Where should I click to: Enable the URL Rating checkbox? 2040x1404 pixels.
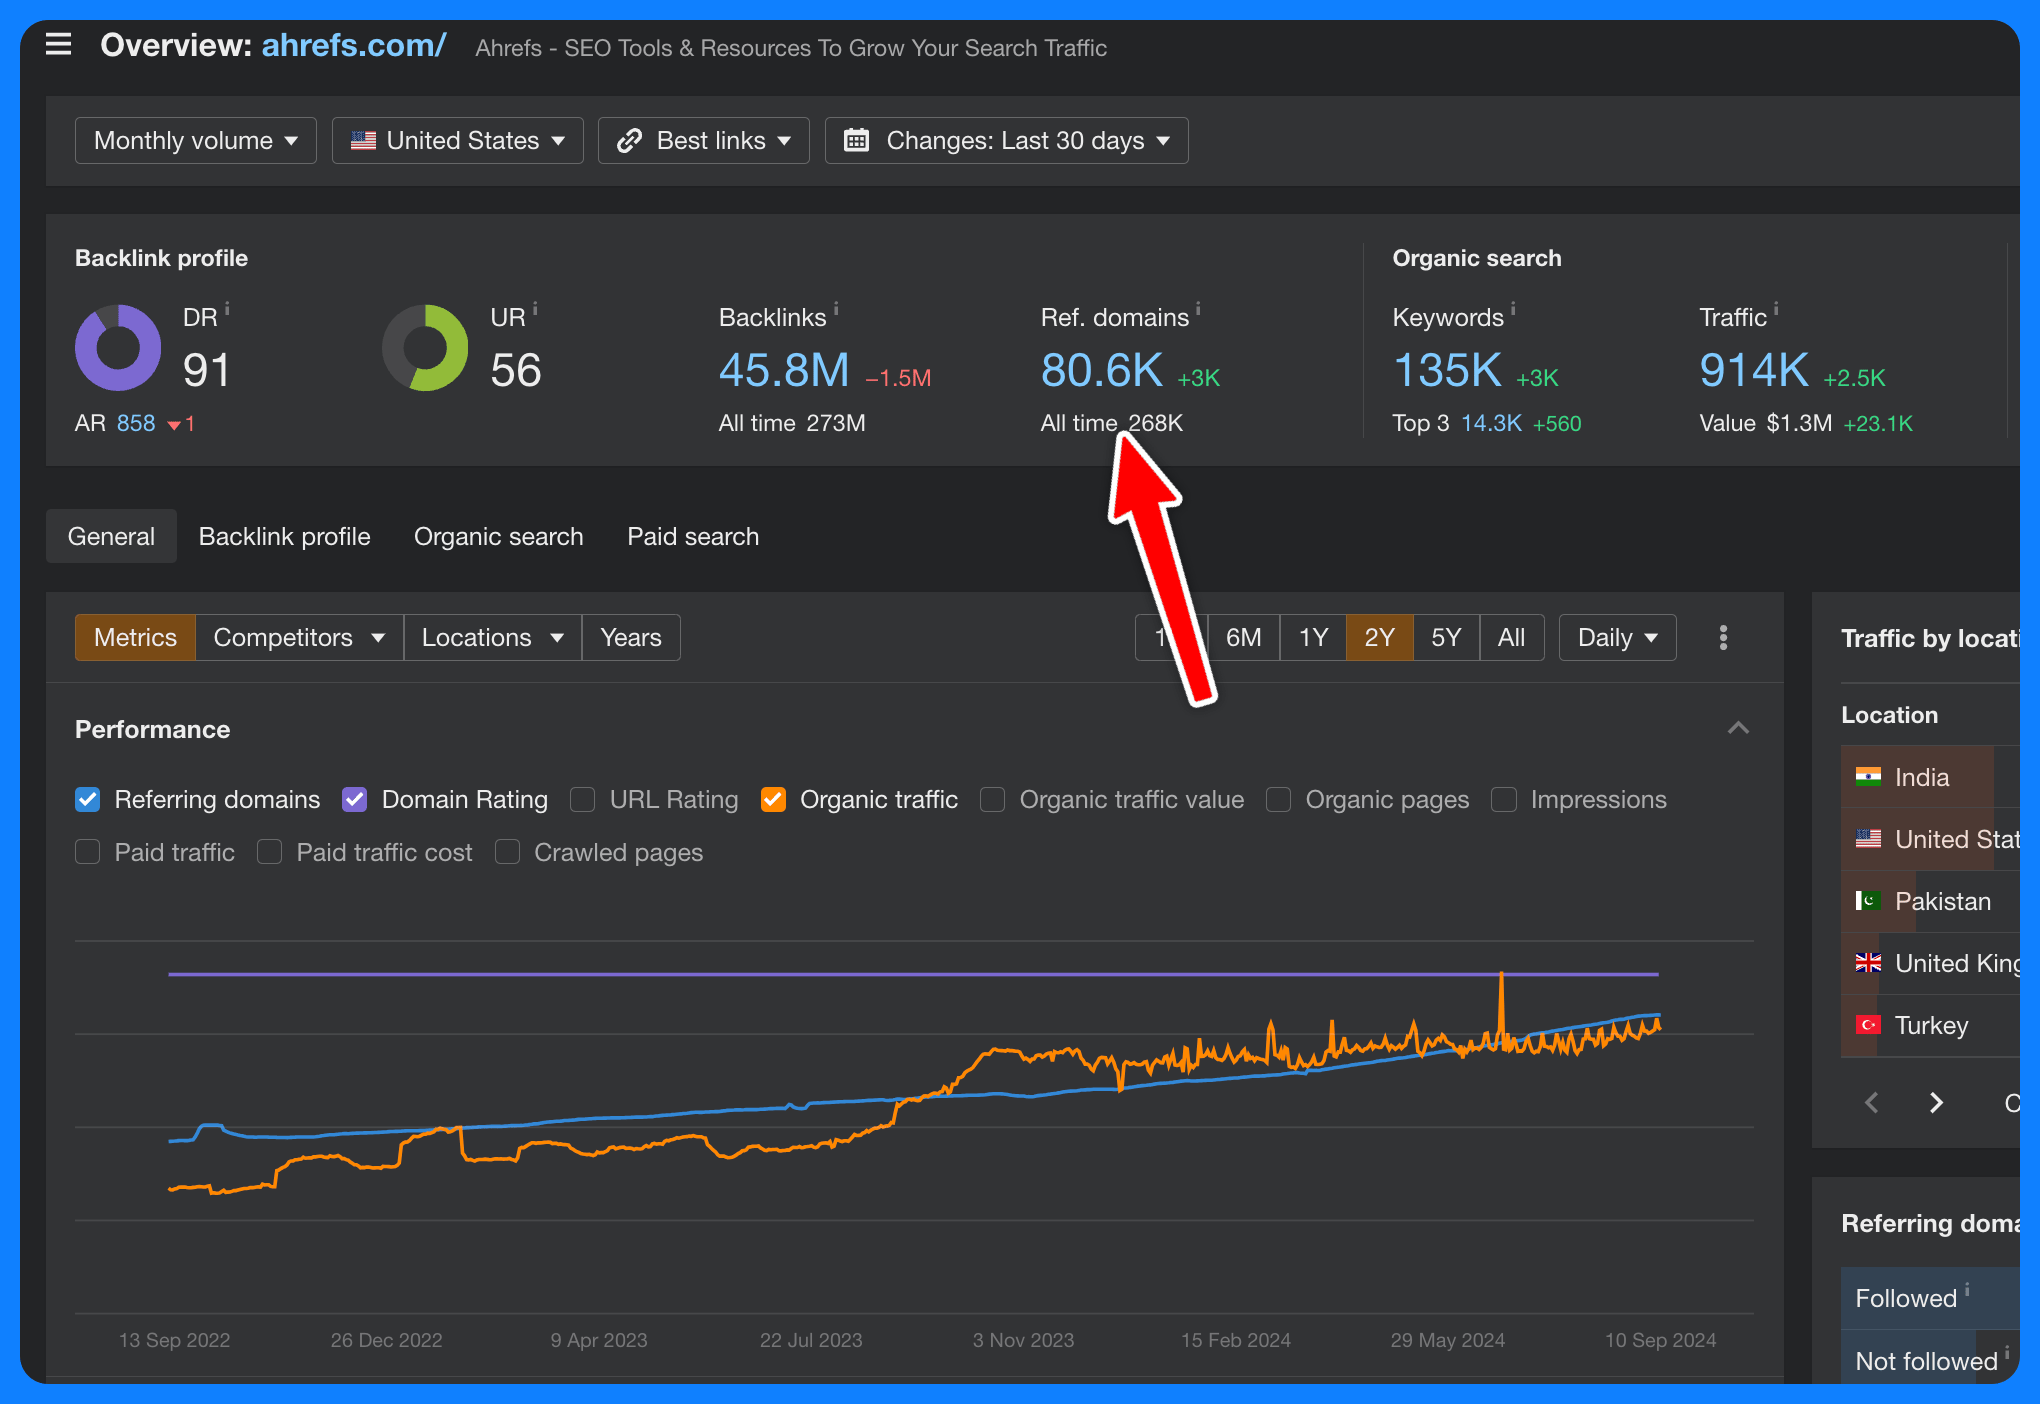point(583,800)
